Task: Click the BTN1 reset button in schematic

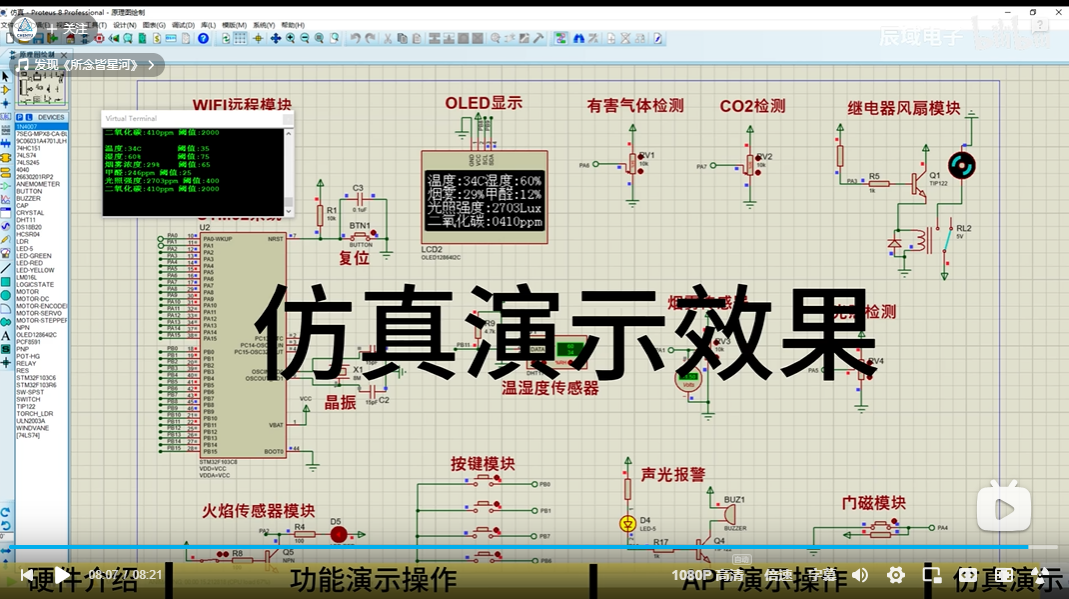Action: [x=360, y=236]
